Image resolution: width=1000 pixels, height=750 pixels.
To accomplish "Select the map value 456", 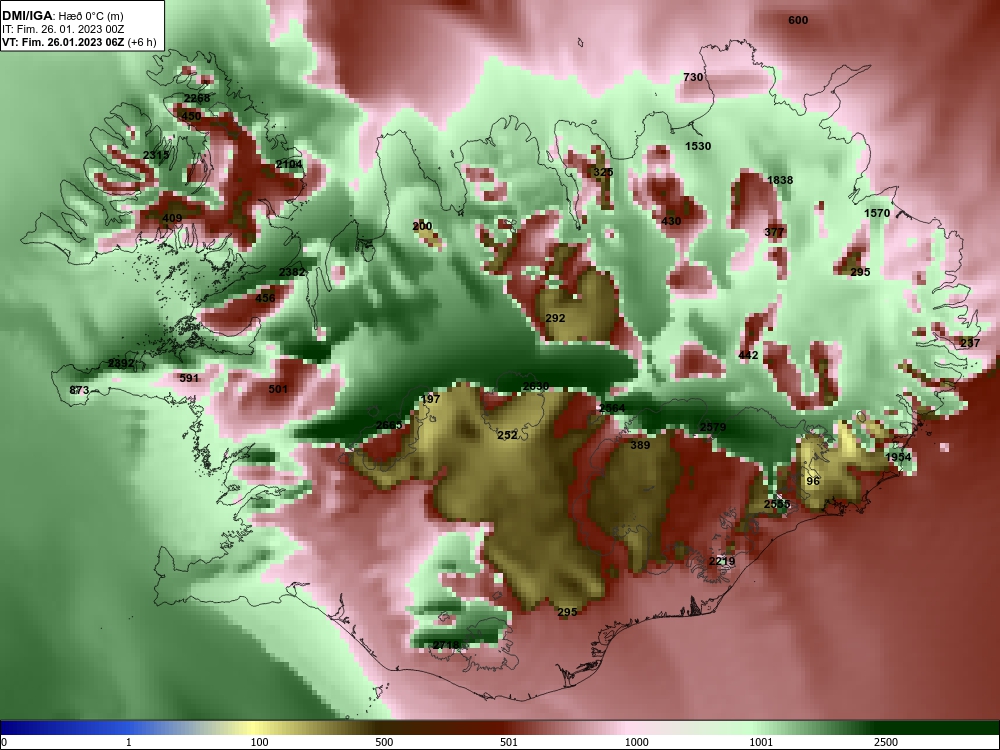I will pos(265,298).
